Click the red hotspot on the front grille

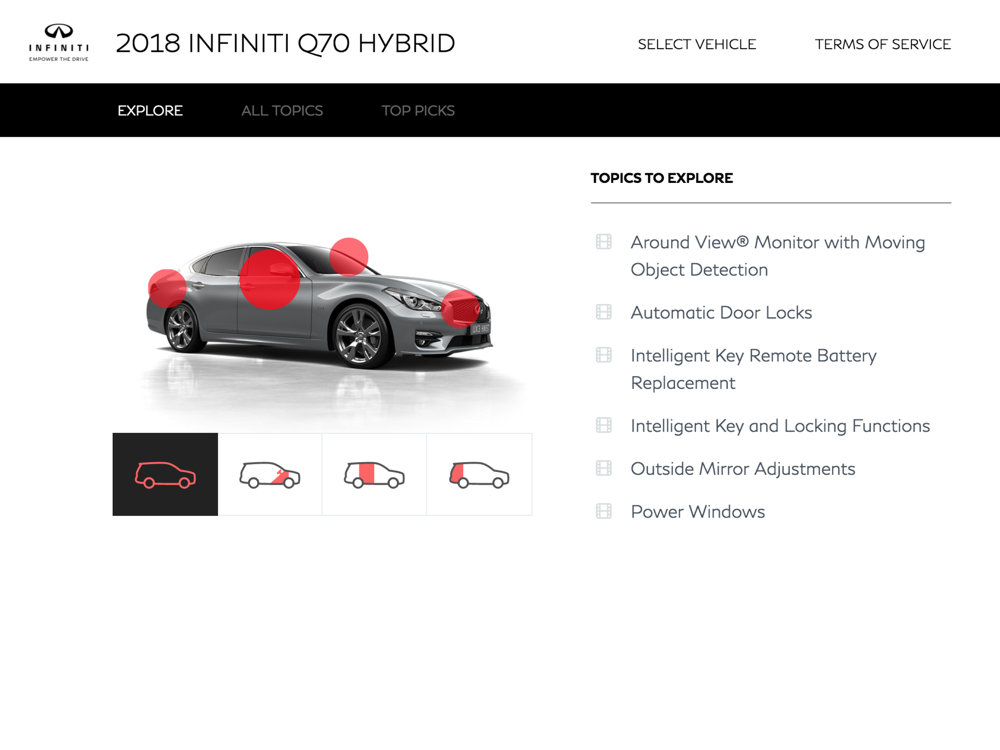461,309
